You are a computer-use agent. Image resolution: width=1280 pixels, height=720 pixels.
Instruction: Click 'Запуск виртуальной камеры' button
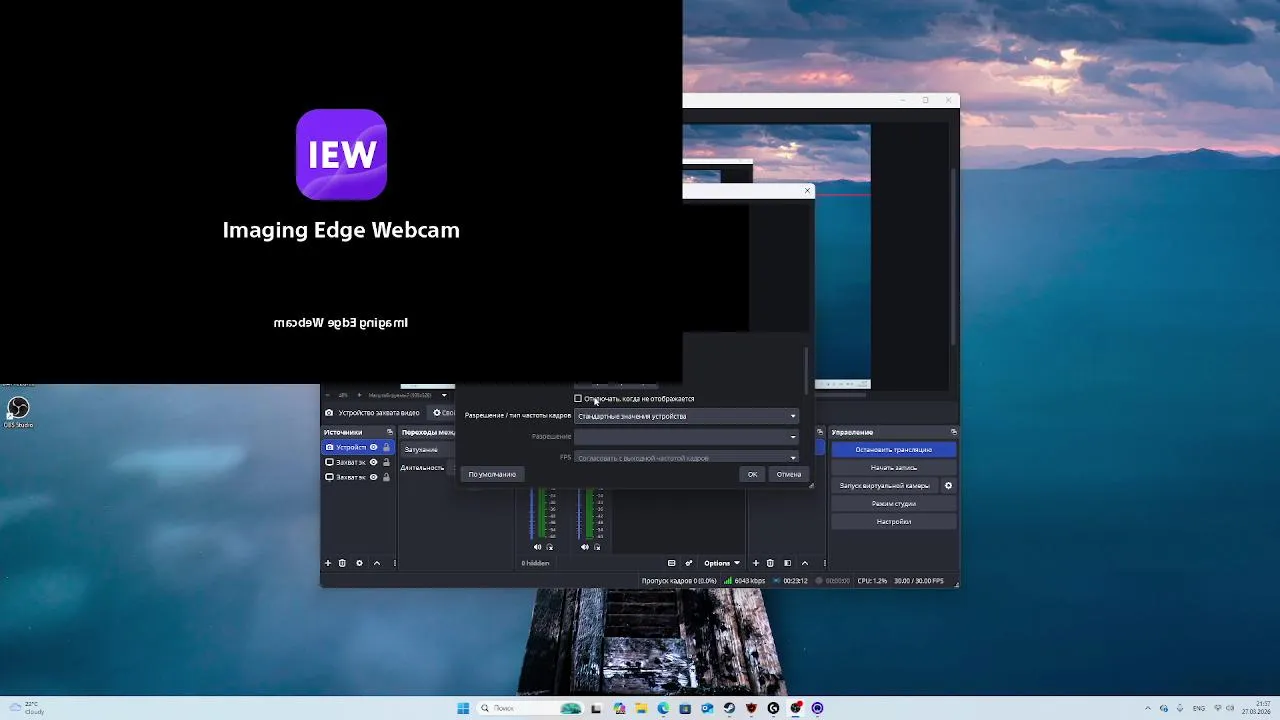885,486
